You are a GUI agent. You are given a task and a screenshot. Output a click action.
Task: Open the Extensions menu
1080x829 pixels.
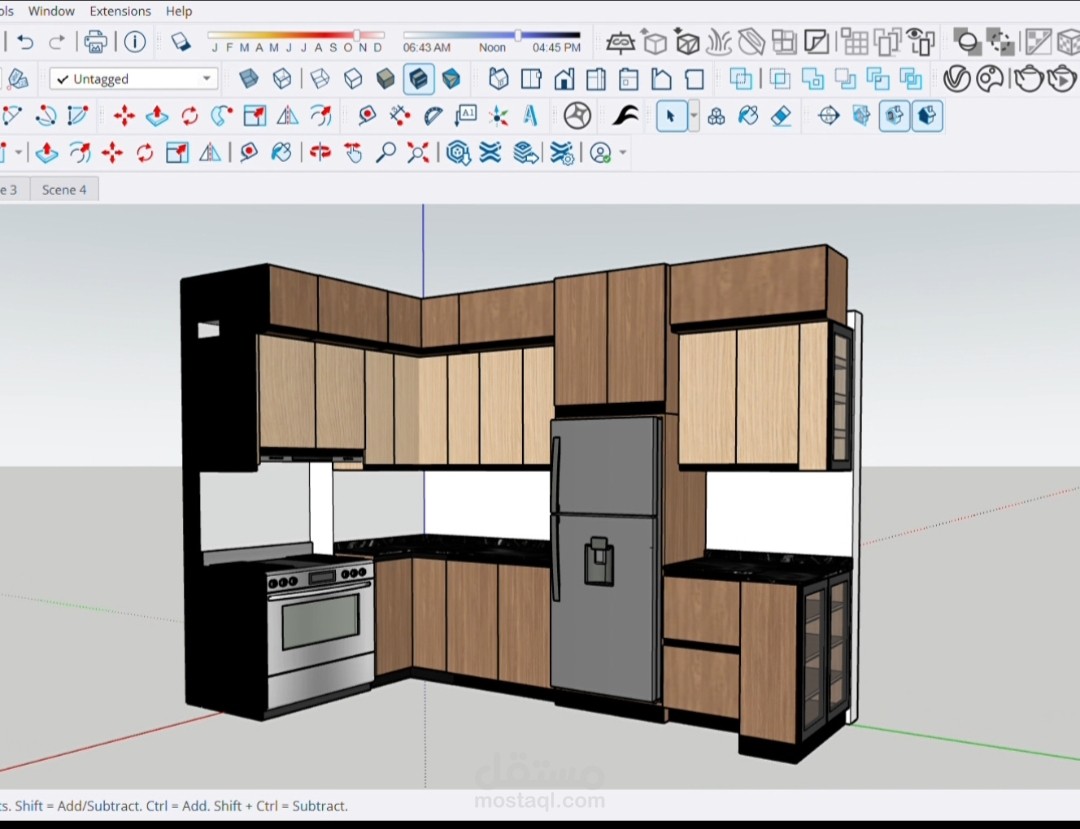click(120, 11)
